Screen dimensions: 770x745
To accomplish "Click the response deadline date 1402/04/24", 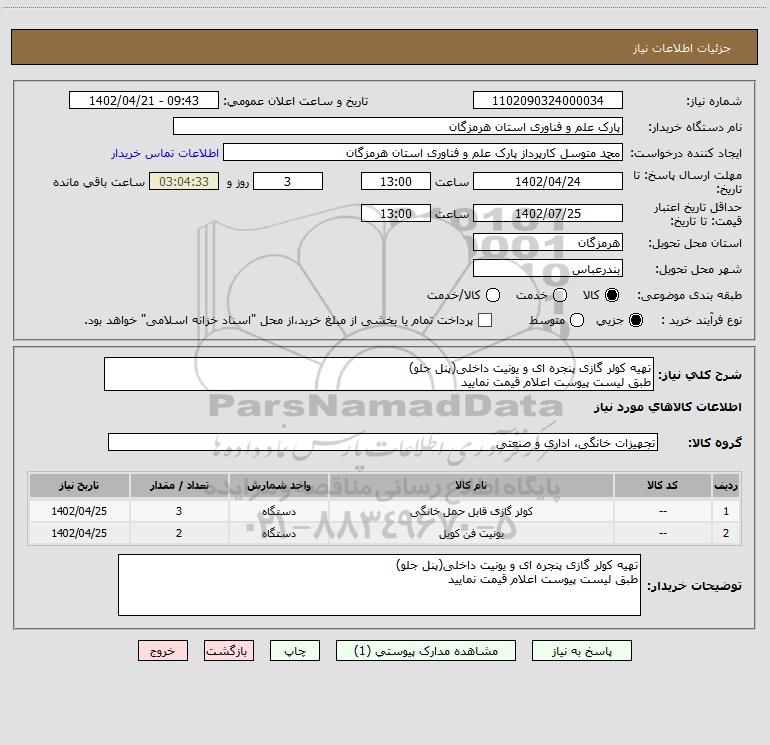I will pos(548,181).
